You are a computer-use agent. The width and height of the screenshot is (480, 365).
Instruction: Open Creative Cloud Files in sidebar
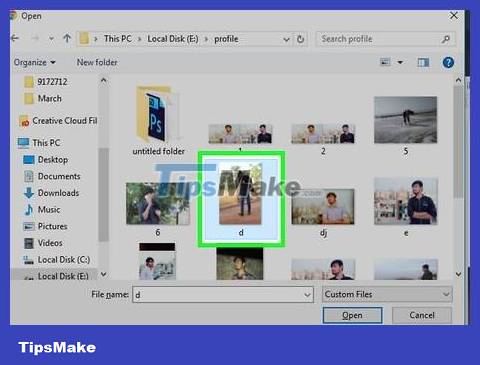point(58,121)
